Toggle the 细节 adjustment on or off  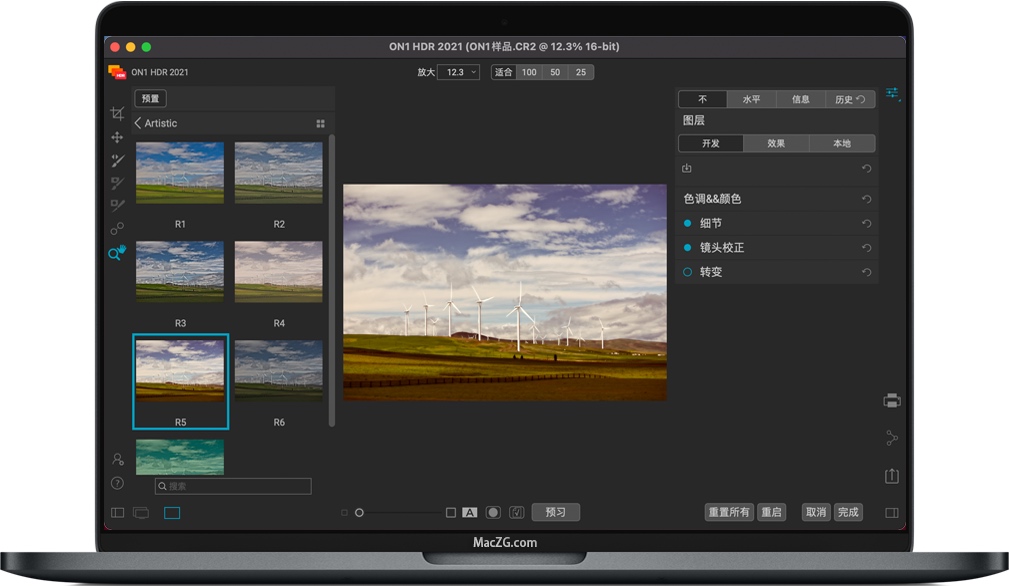point(687,222)
